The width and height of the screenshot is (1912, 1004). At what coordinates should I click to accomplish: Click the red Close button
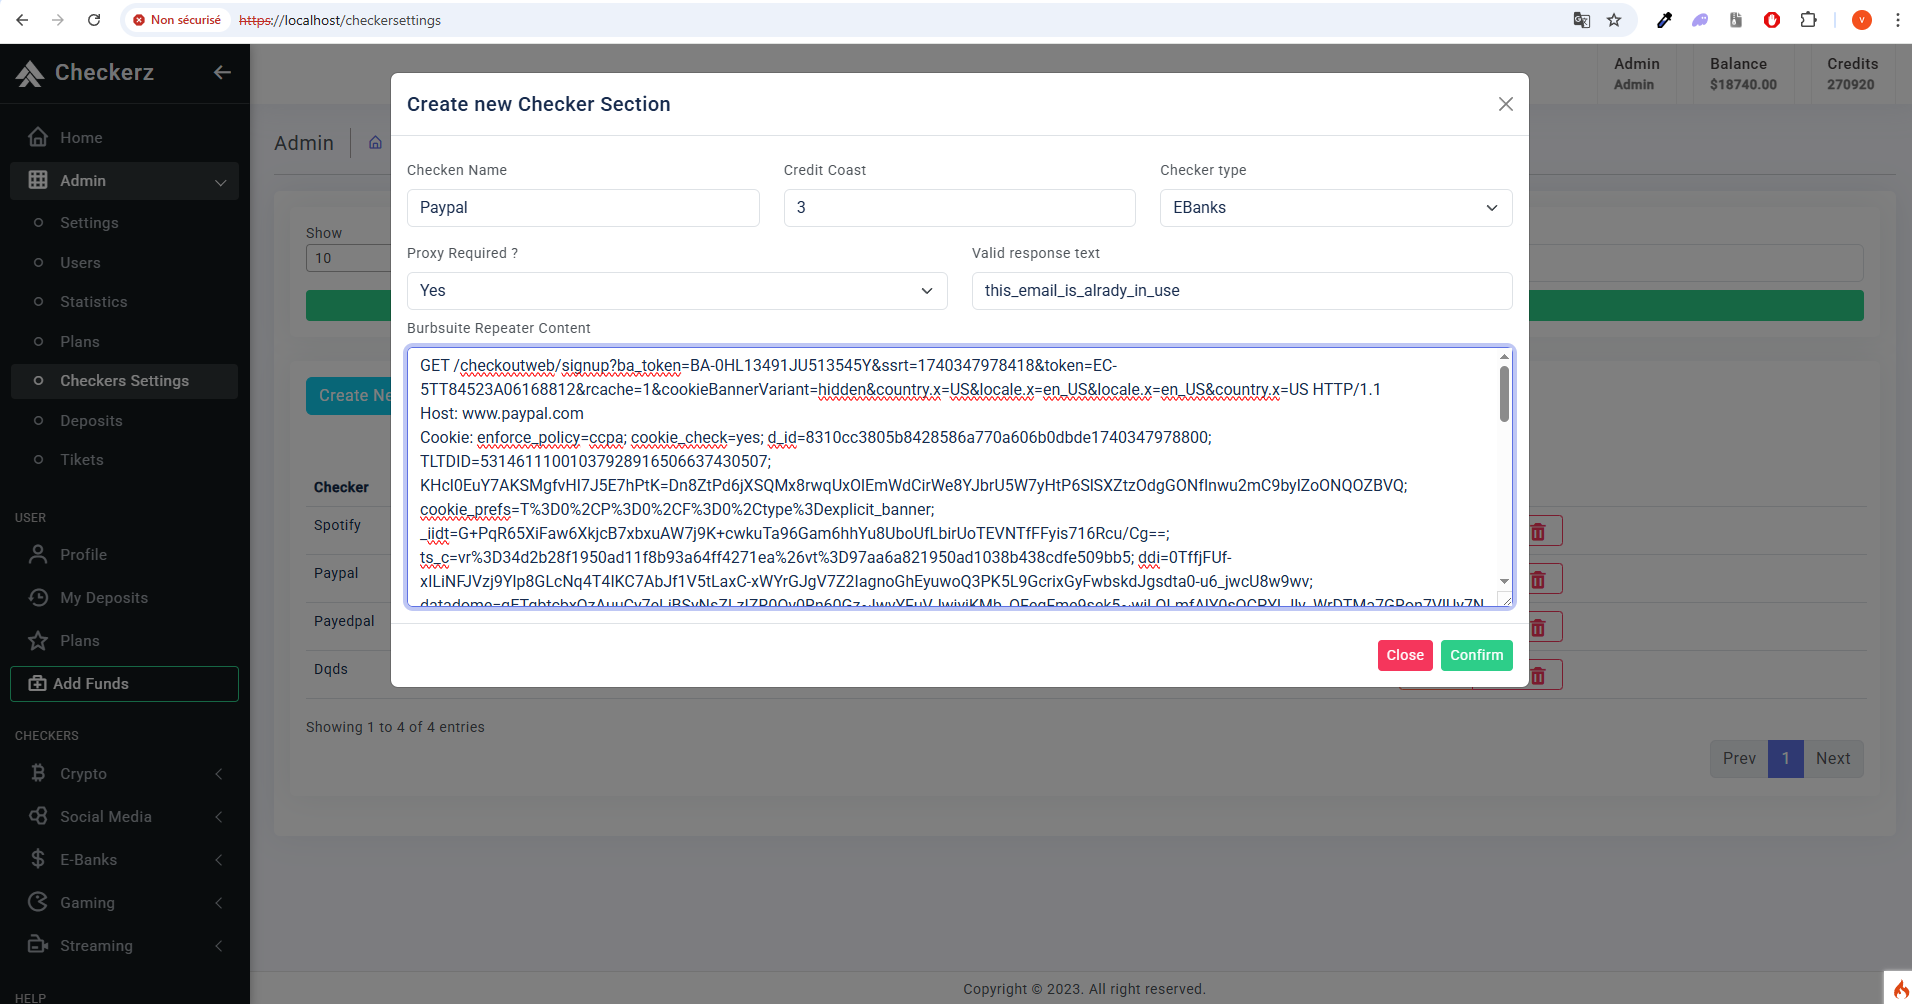pos(1405,655)
